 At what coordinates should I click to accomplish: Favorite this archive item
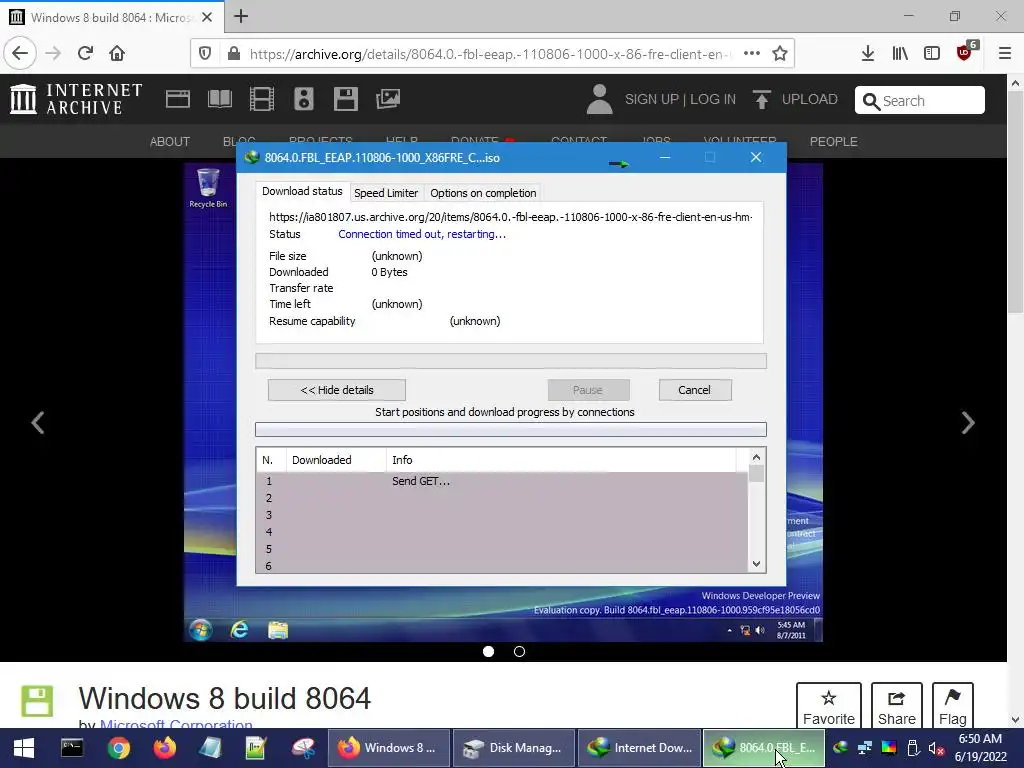tap(829, 707)
